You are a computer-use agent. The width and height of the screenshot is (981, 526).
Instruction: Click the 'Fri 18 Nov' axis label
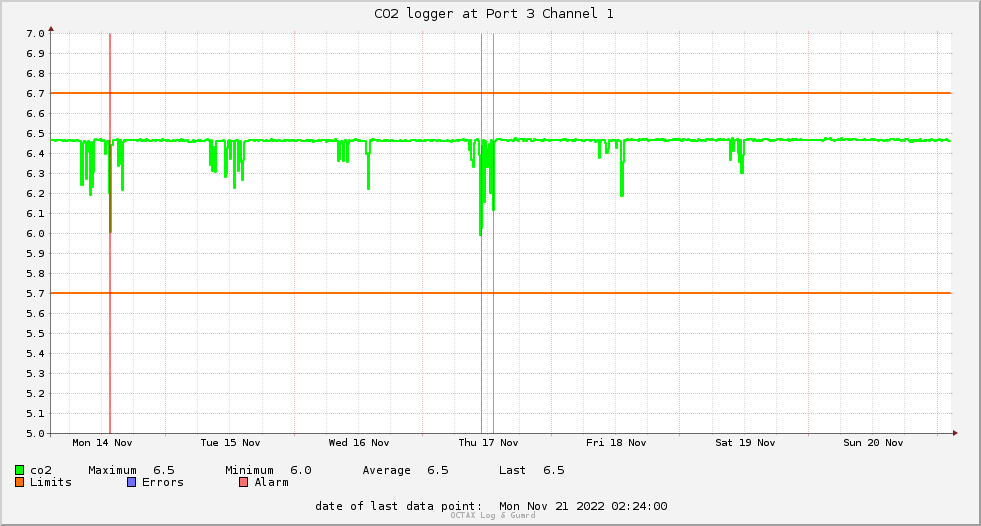616,443
